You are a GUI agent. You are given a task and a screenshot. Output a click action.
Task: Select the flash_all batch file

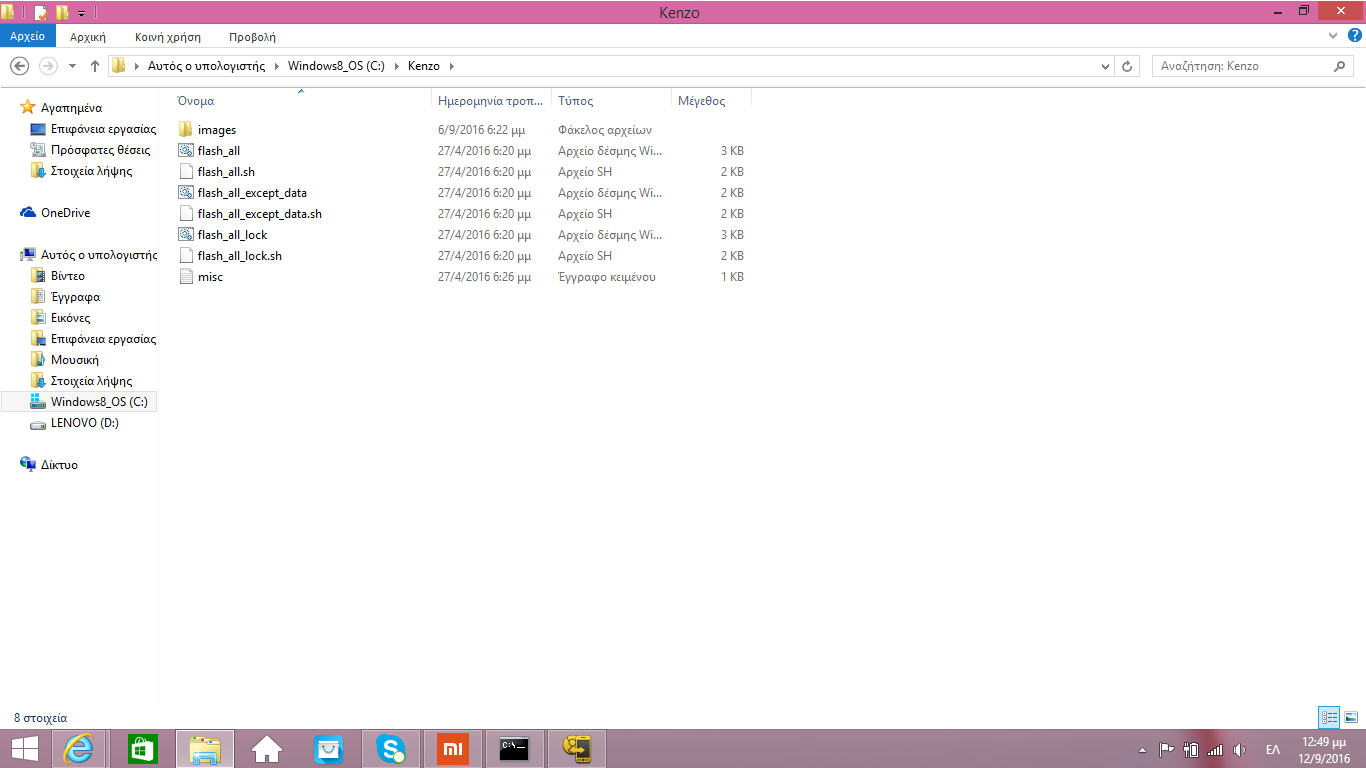(x=218, y=151)
